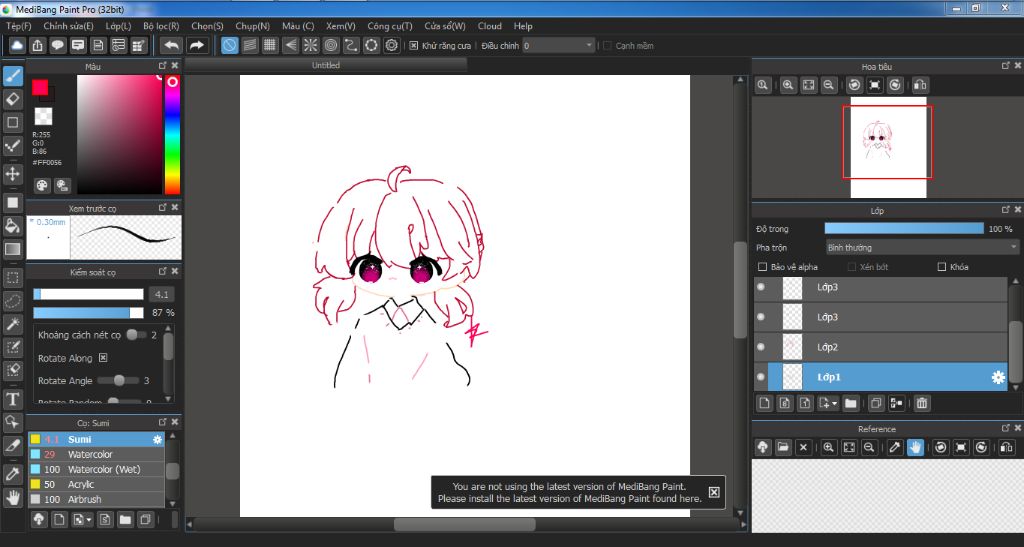
Task: Open the Tệp(F) menu
Action: 19,26
